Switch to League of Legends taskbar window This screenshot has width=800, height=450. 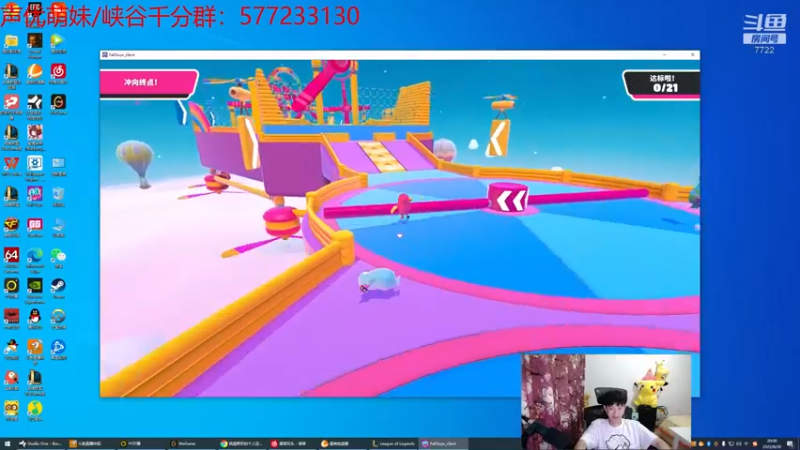pos(393,444)
